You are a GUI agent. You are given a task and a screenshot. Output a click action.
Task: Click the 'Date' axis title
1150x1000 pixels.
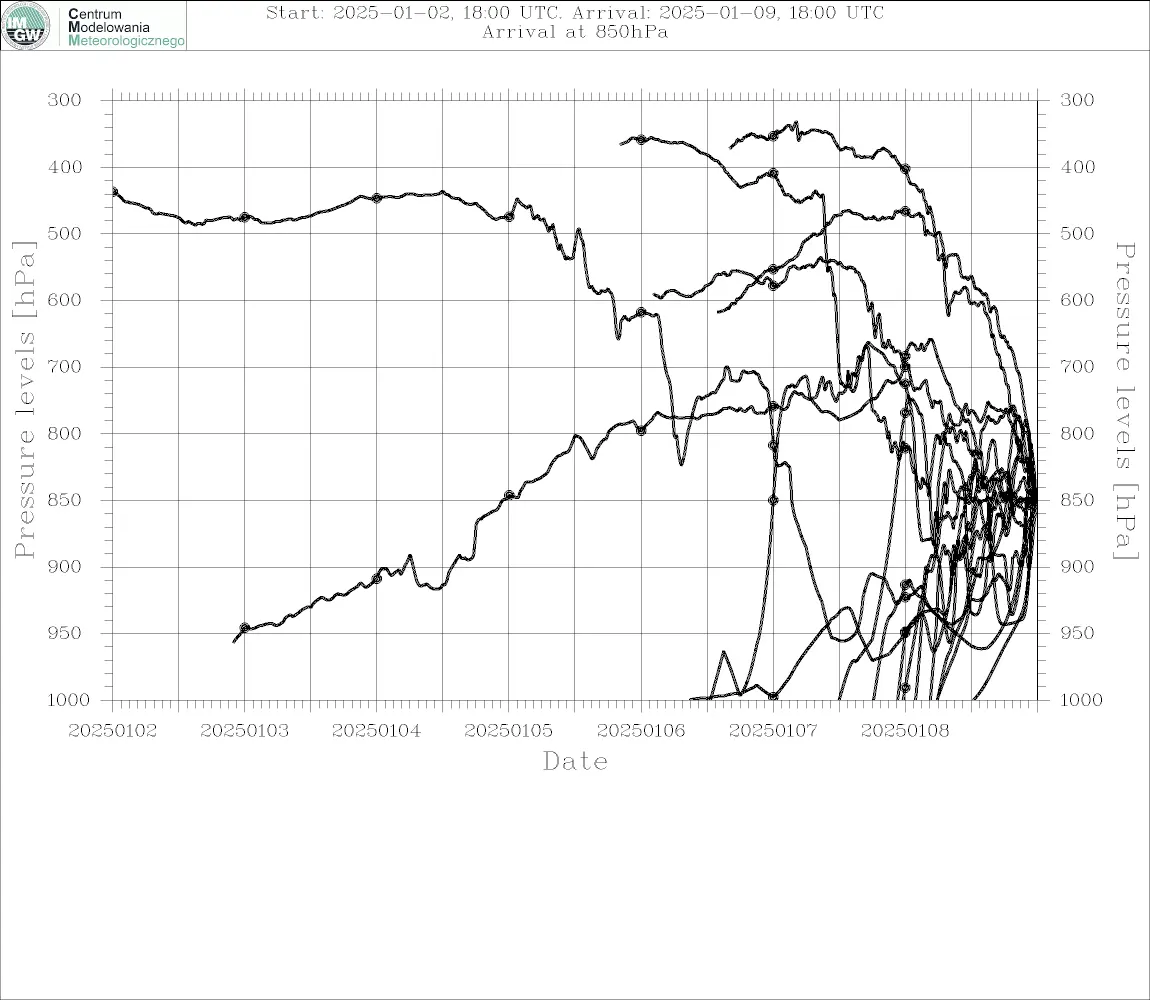[x=575, y=761]
